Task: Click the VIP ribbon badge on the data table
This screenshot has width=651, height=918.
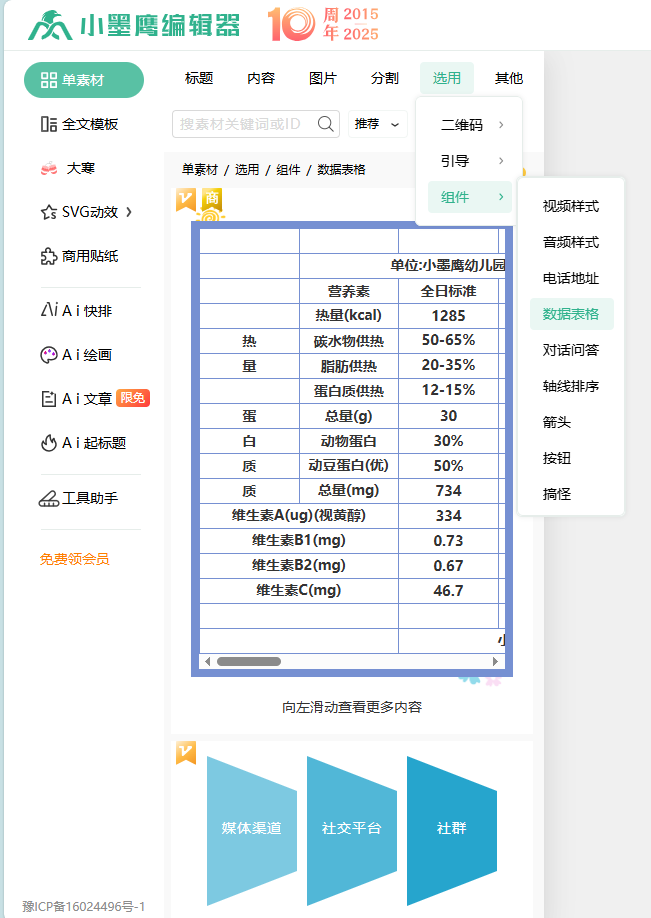Action: pos(186,200)
